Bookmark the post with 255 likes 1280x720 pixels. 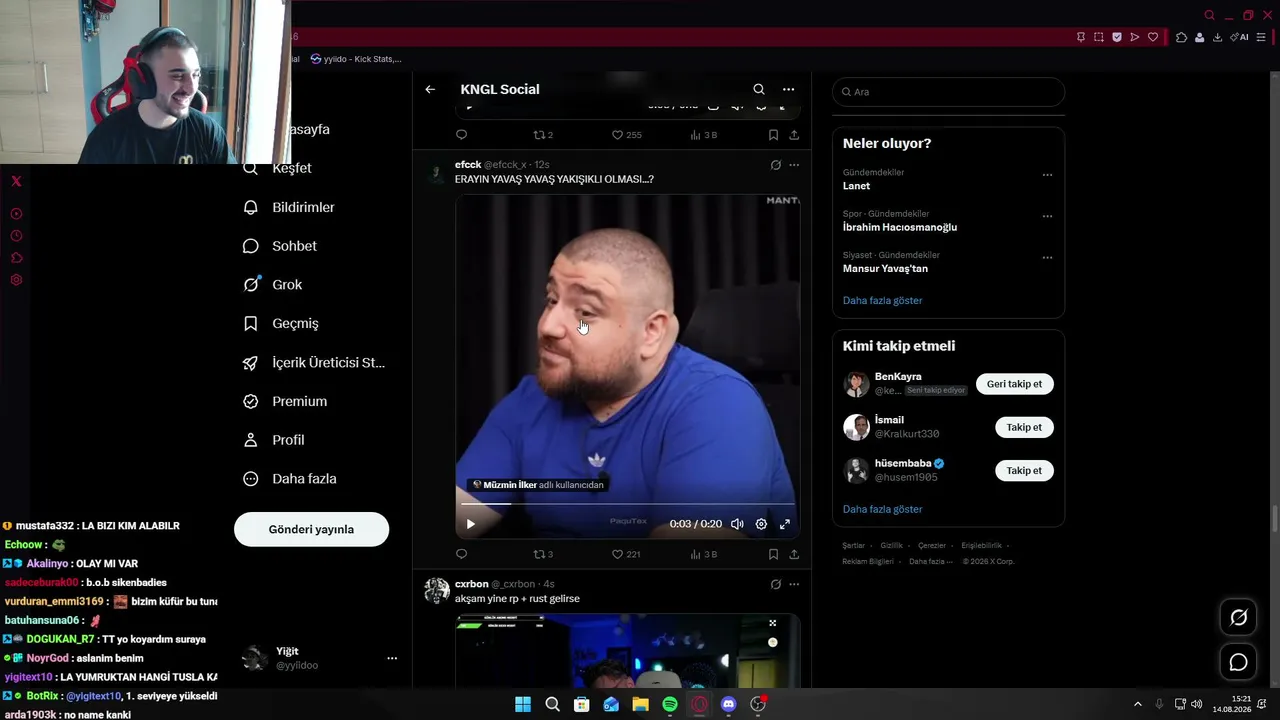(773, 135)
